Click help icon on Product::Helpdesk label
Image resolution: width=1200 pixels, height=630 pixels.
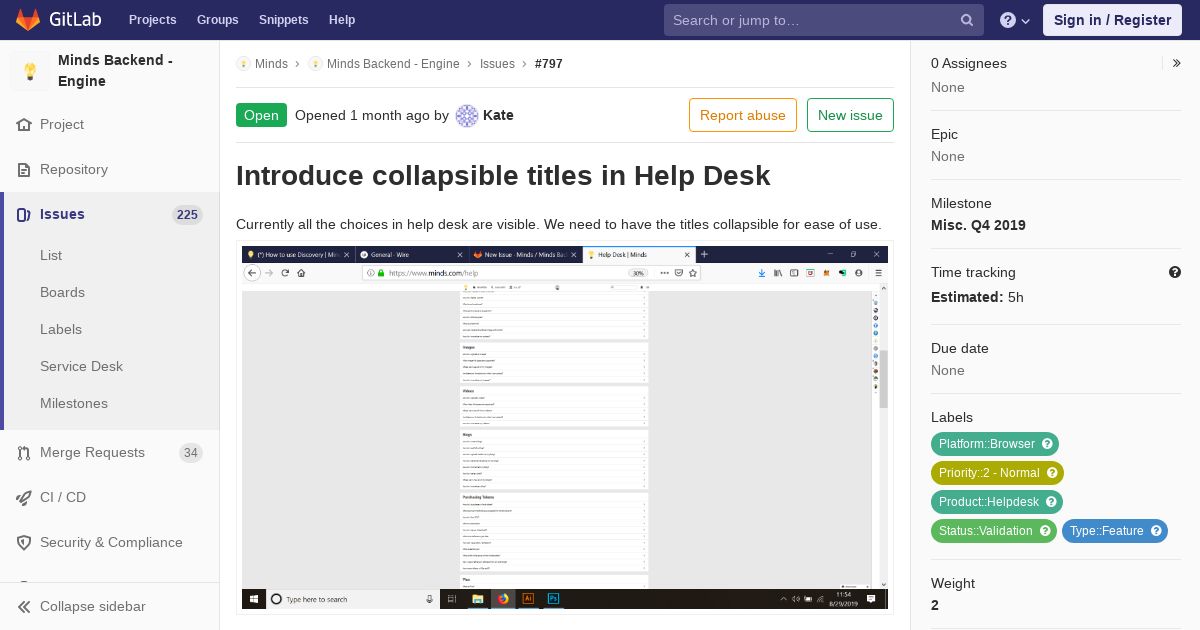click(1051, 502)
